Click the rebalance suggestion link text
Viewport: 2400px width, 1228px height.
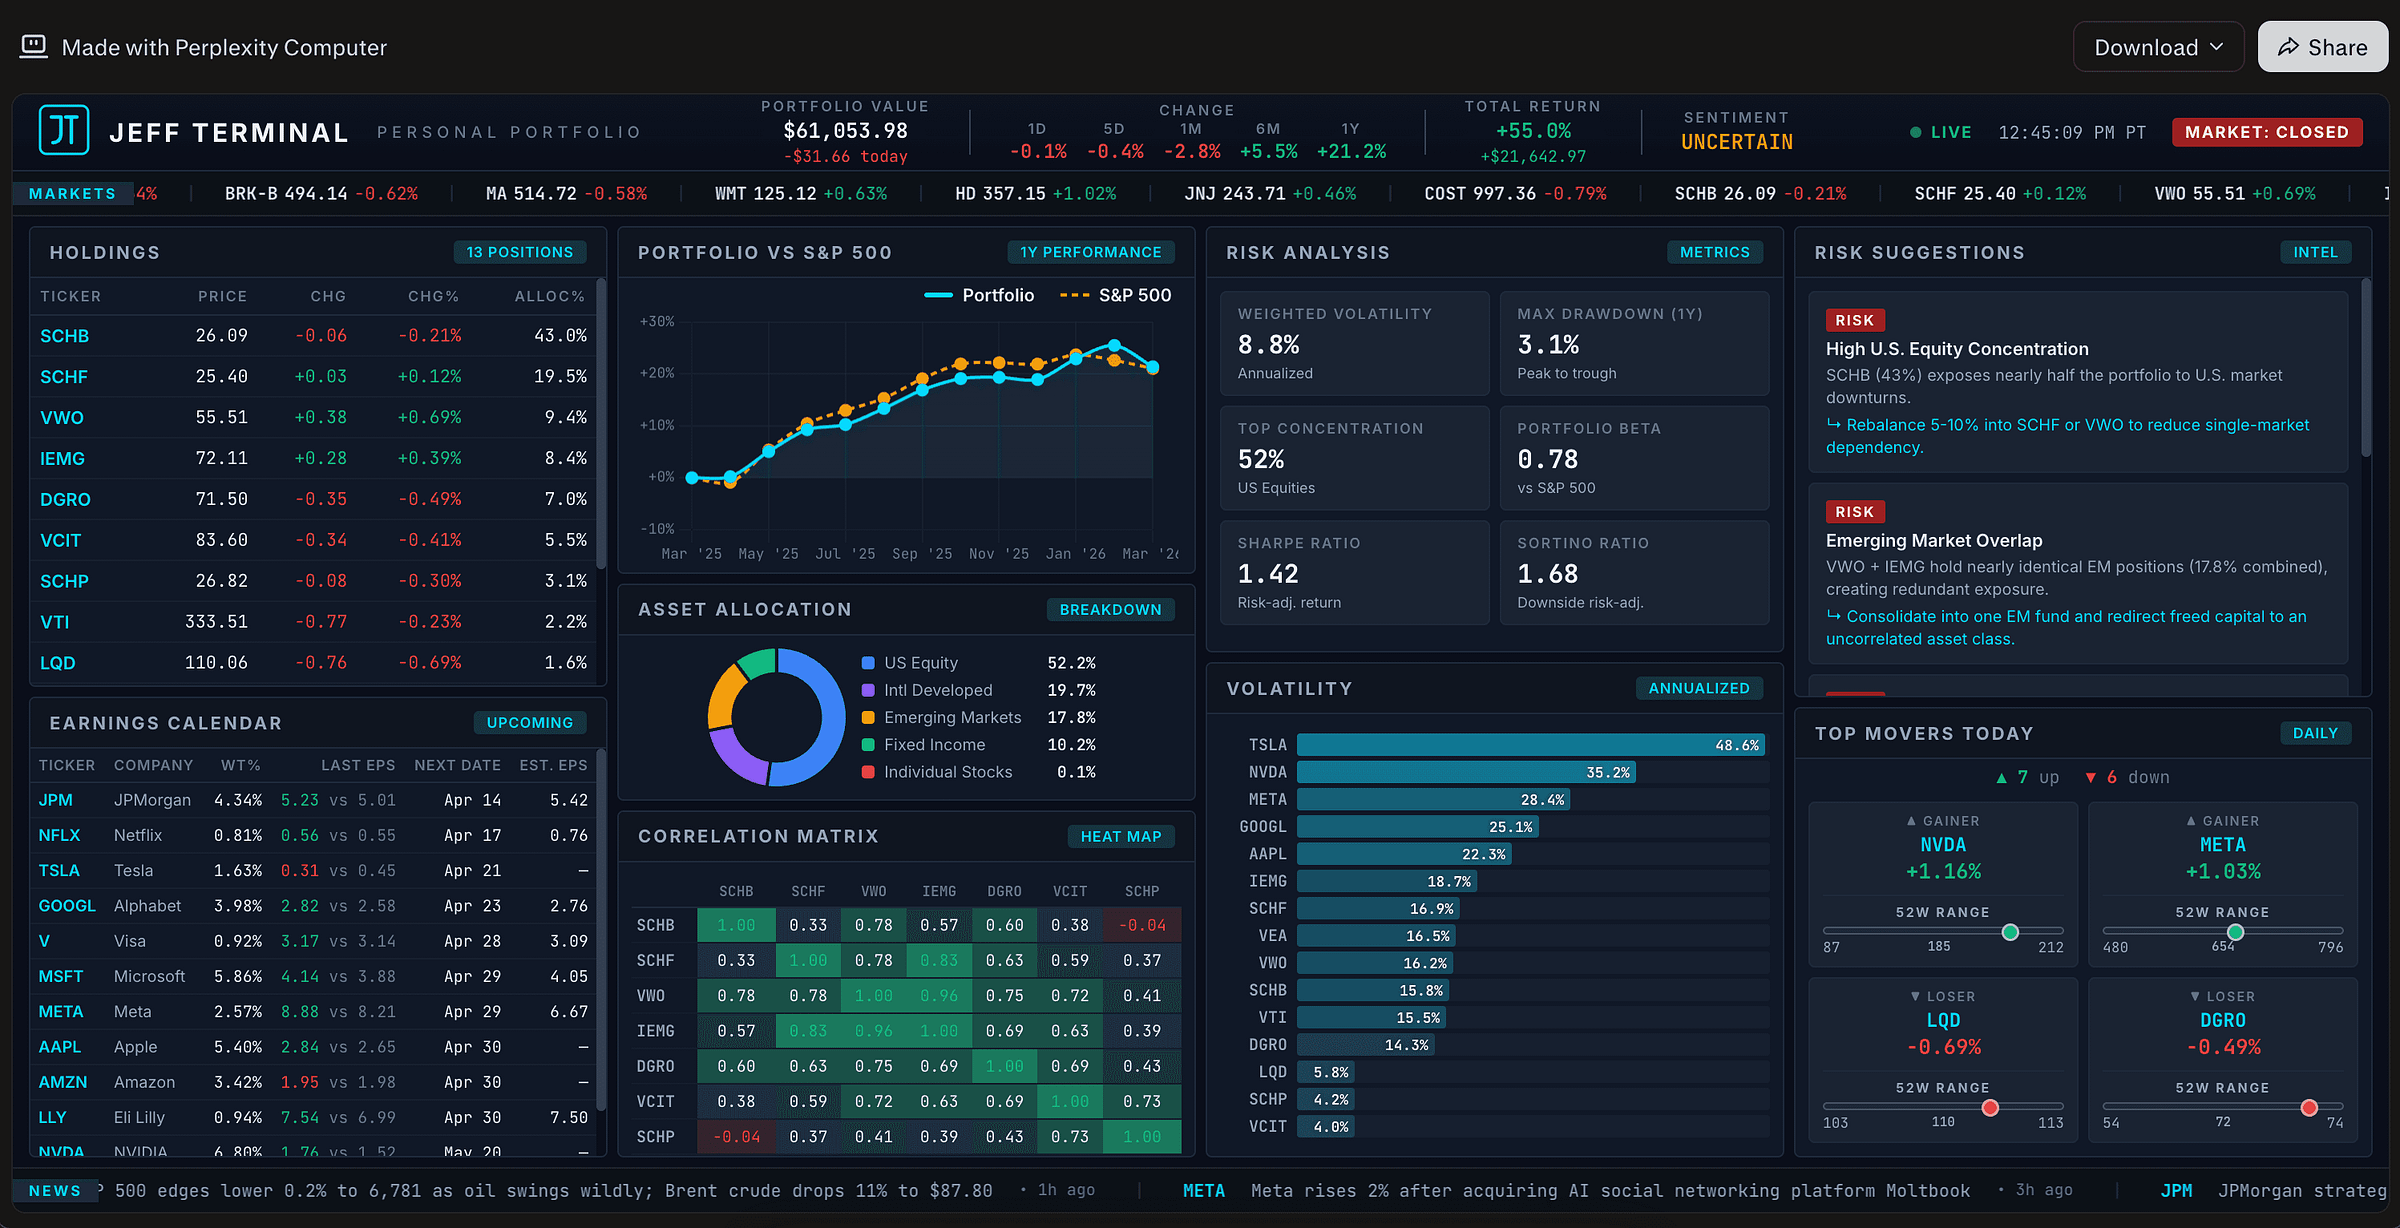2068,436
